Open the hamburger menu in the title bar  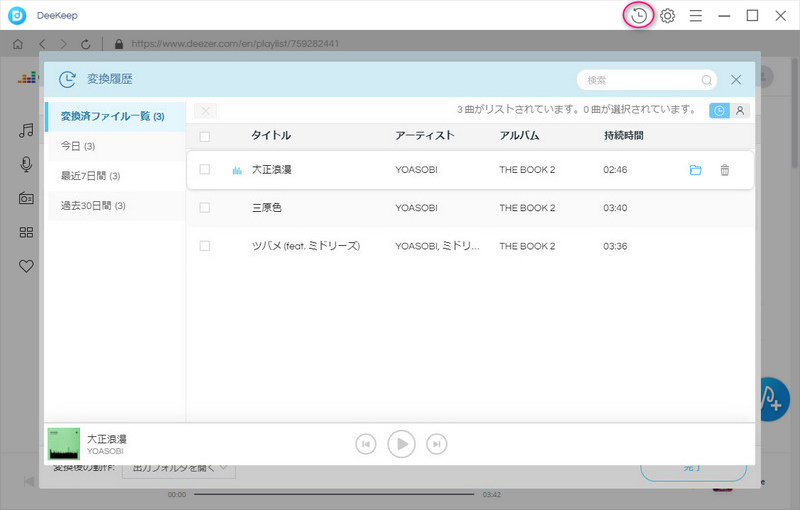point(696,16)
